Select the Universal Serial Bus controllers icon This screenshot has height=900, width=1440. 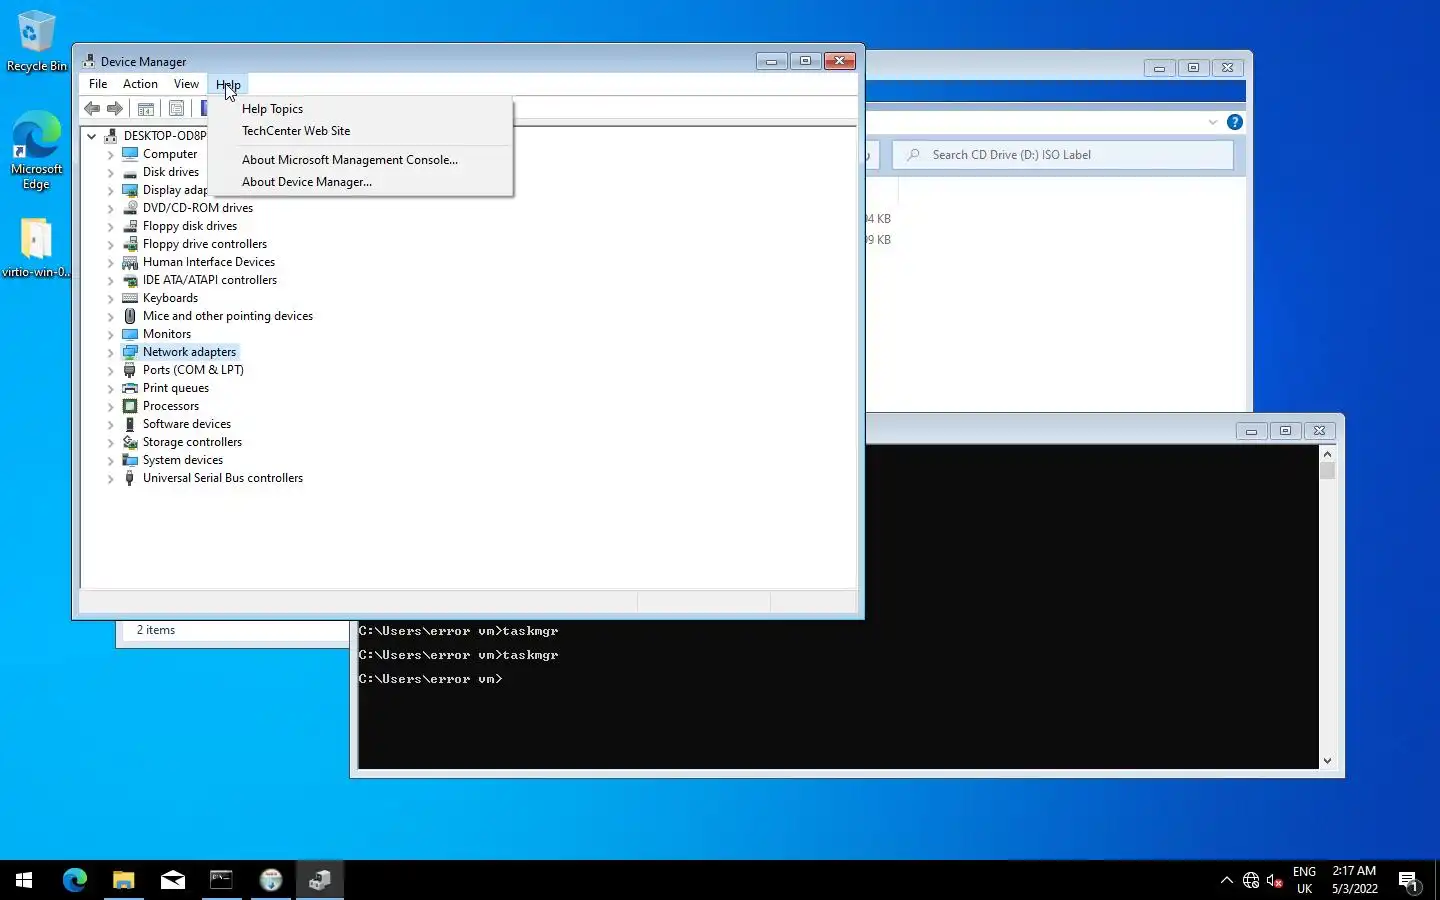point(130,478)
